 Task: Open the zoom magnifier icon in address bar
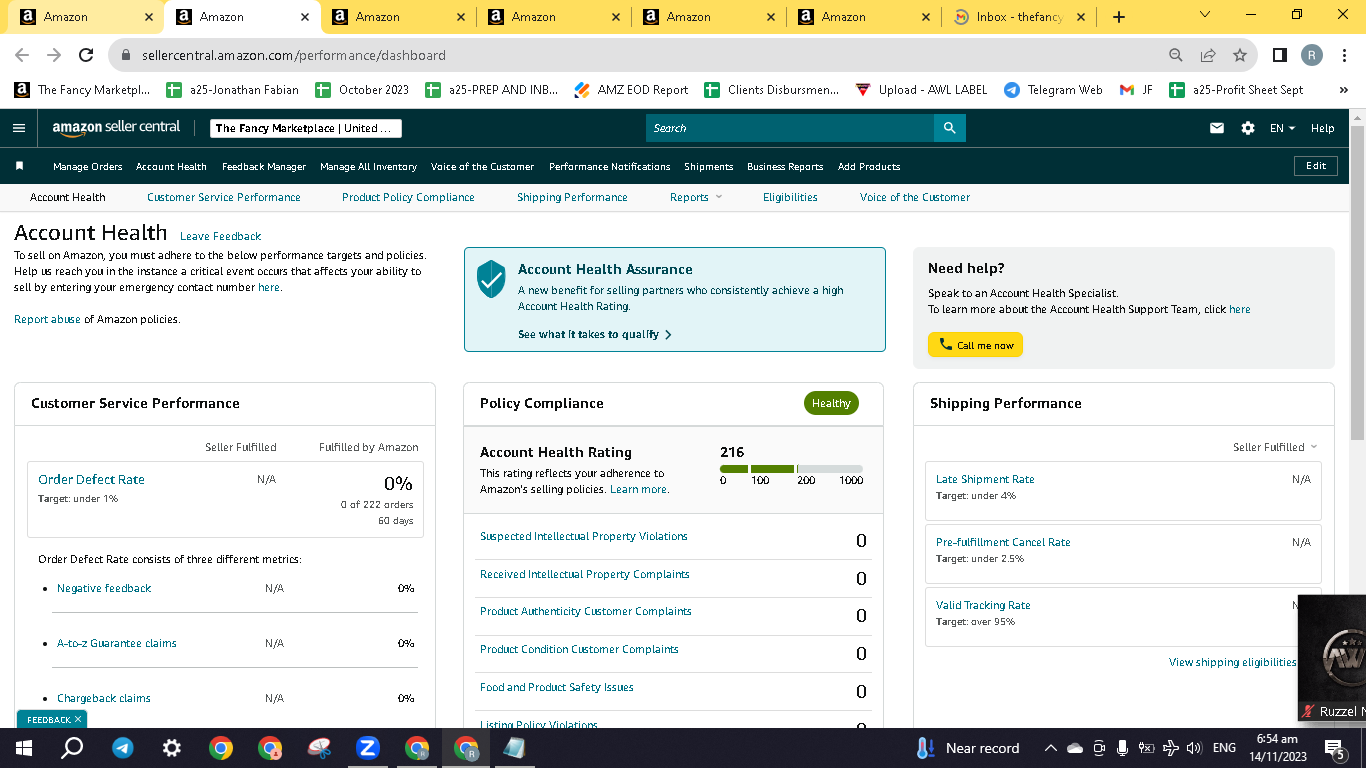[x=1176, y=55]
